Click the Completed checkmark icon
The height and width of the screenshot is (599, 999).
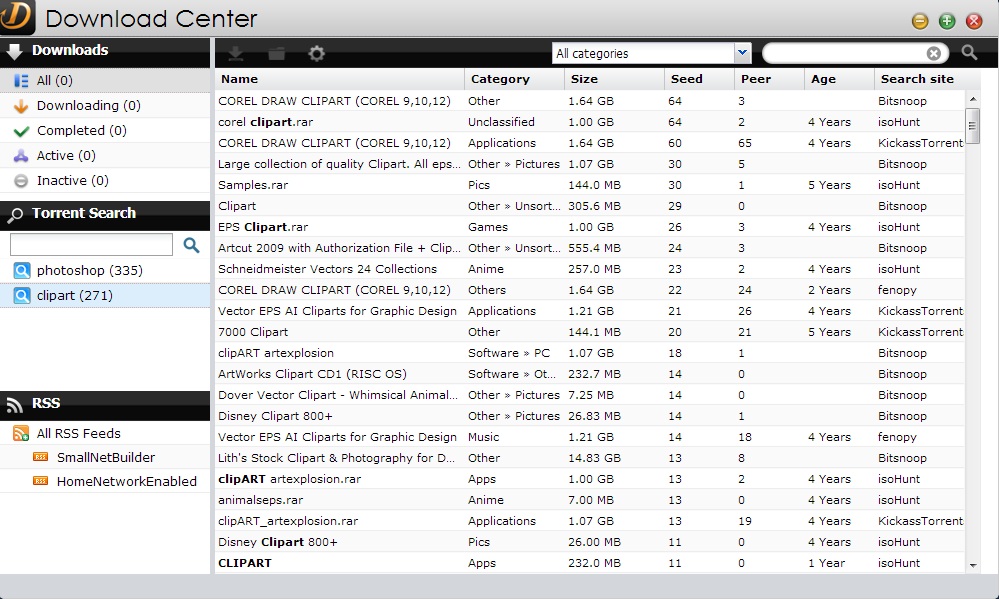[21, 131]
